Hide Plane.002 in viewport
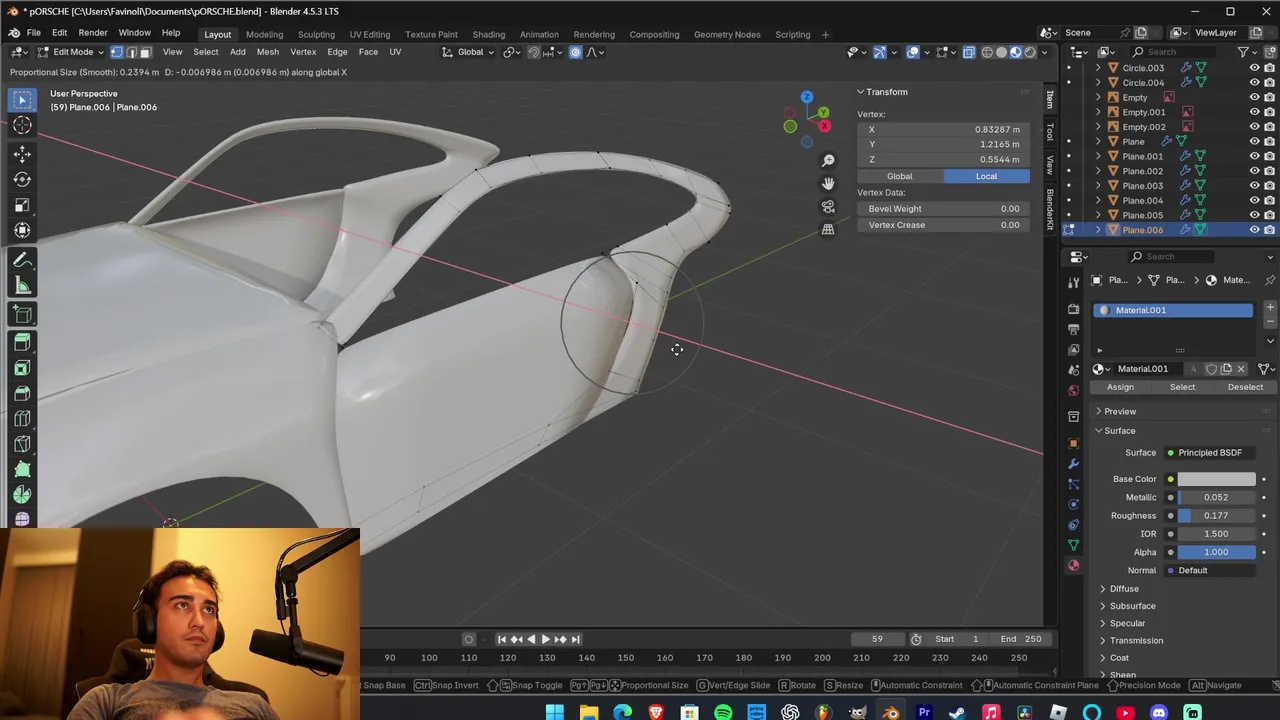Screen dimensions: 1280x720 1254,171
